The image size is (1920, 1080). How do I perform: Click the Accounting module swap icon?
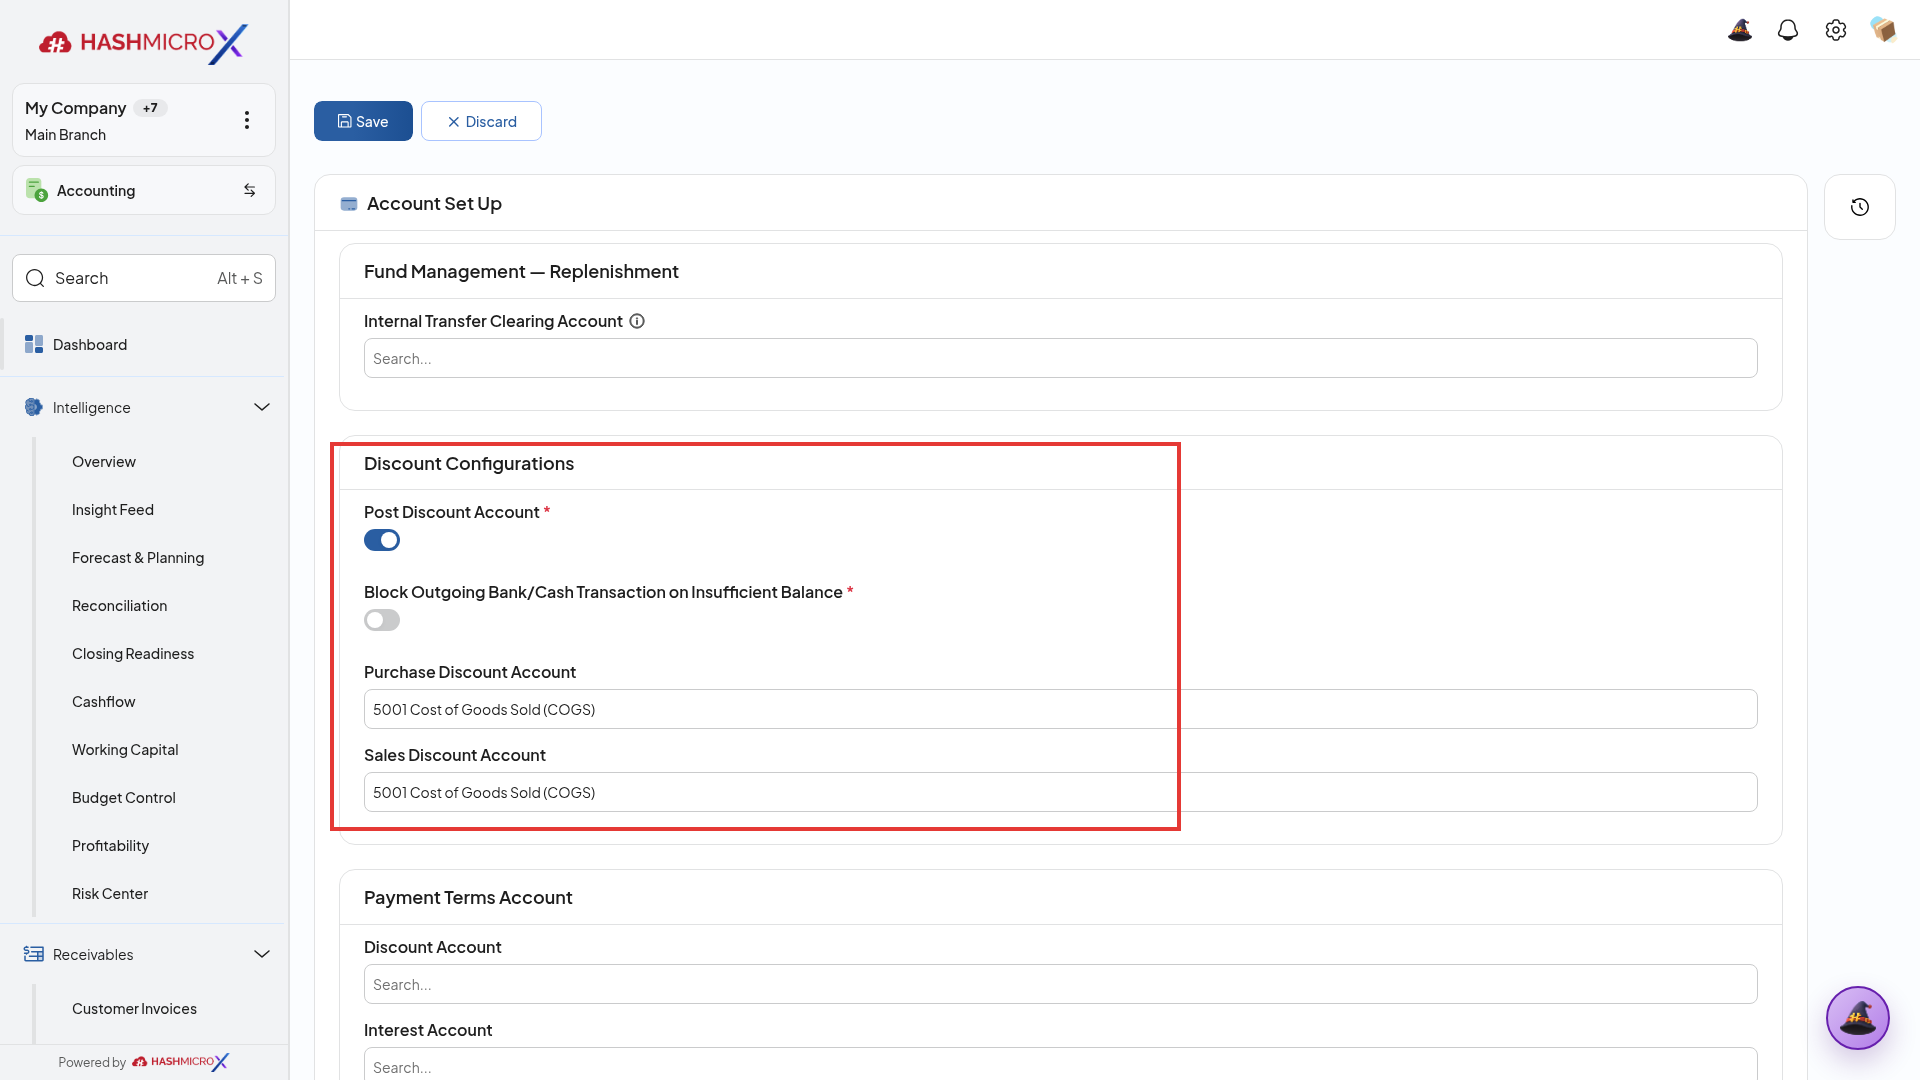point(250,190)
